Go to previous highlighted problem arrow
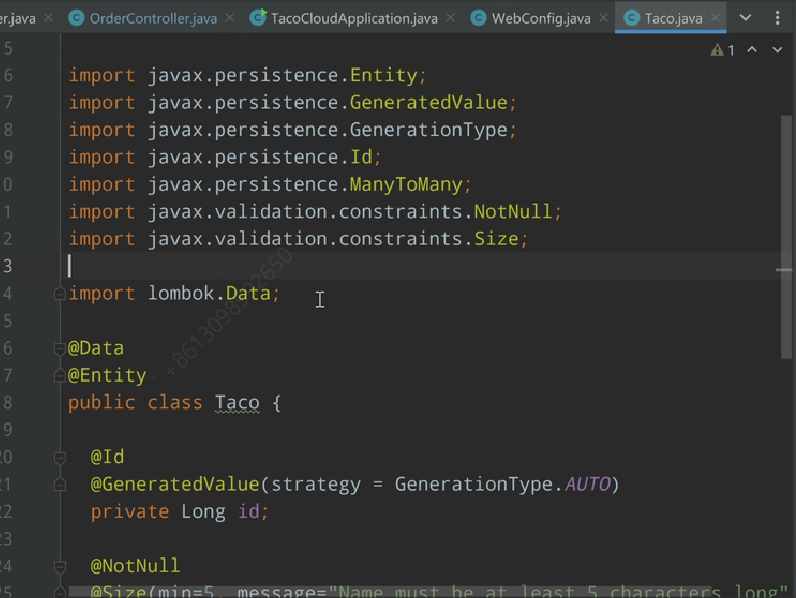Screen dimensions: 796x598 (752, 50)
